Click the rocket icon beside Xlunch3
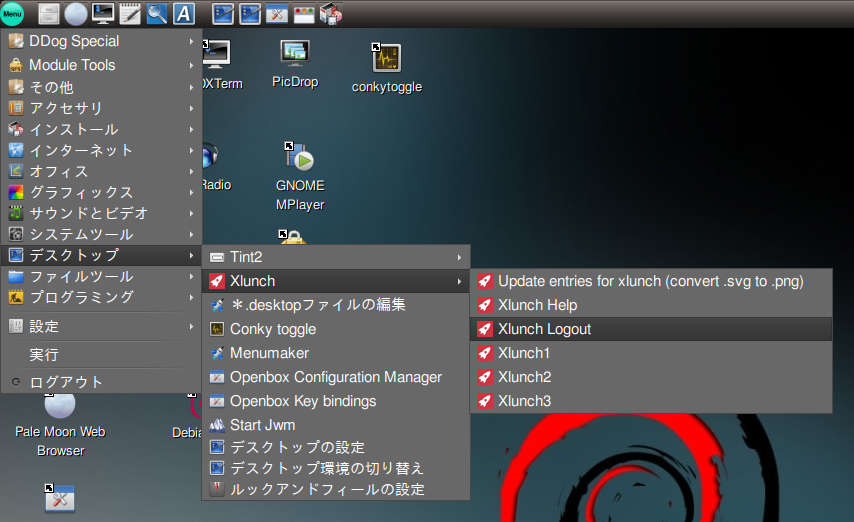Image resolution: width=854 pixels, height=522 pixels. pyautogui.click(x=484, y=401)
